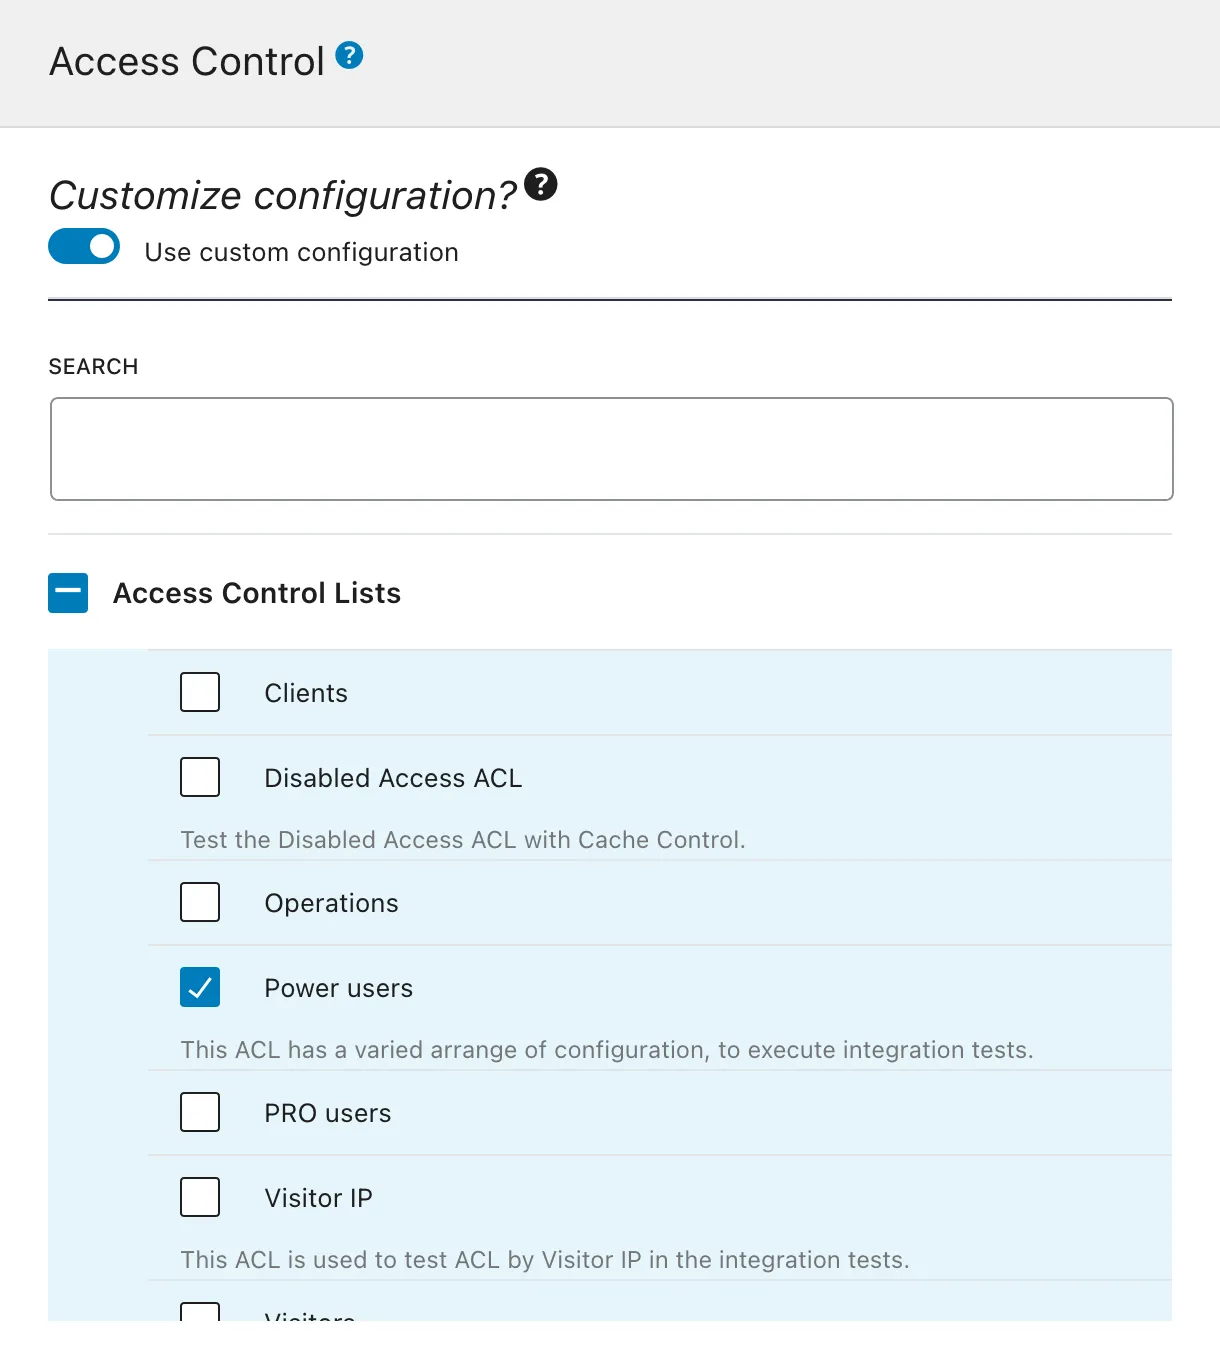
Task: Uncheck the Power users checkbox
Action: click(200, 987)
